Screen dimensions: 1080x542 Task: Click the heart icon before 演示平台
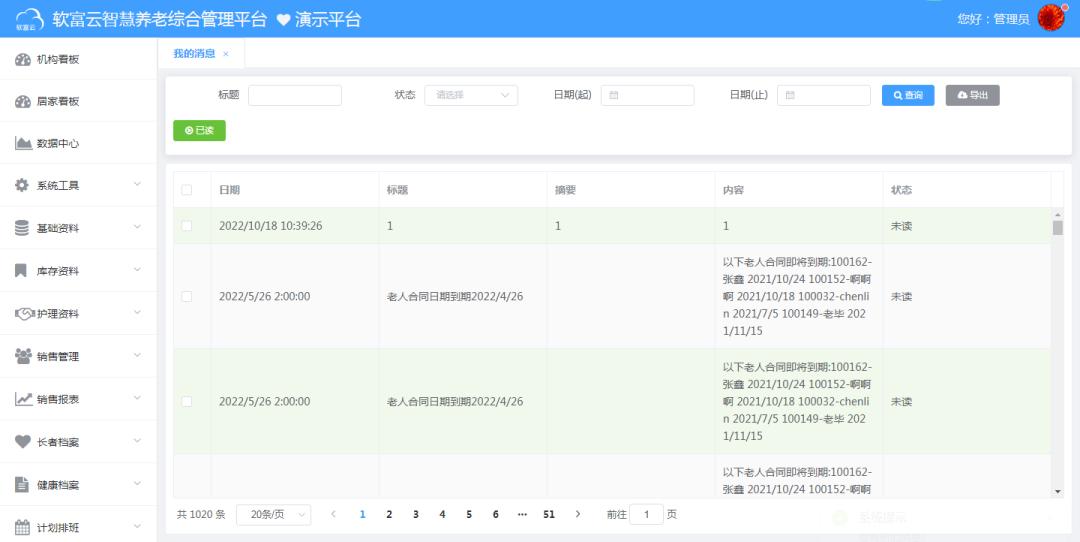[283, 20]
